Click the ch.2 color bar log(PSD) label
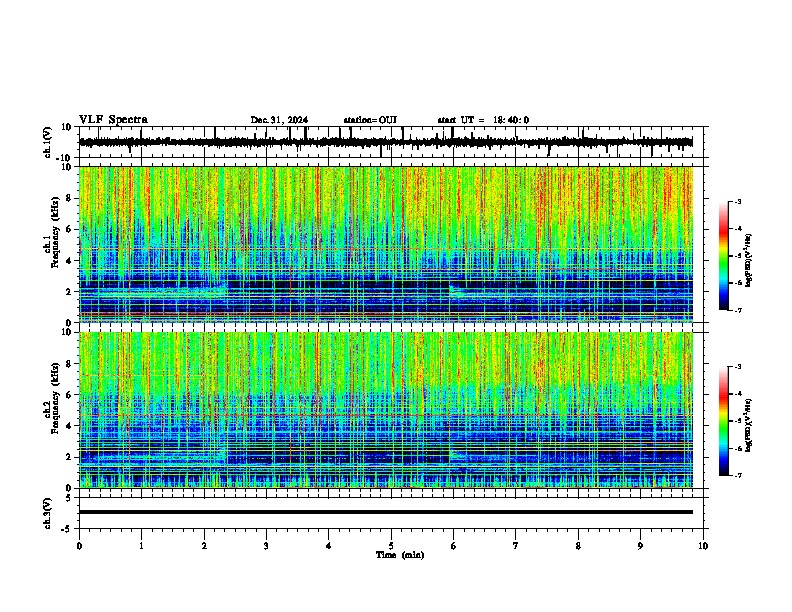The image size is (792, 612). [749, 426]
